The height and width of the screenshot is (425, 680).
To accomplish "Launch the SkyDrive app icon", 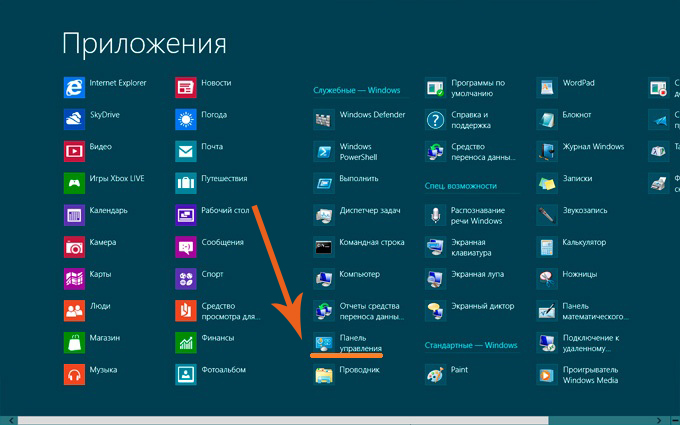I will pos(74,119).
